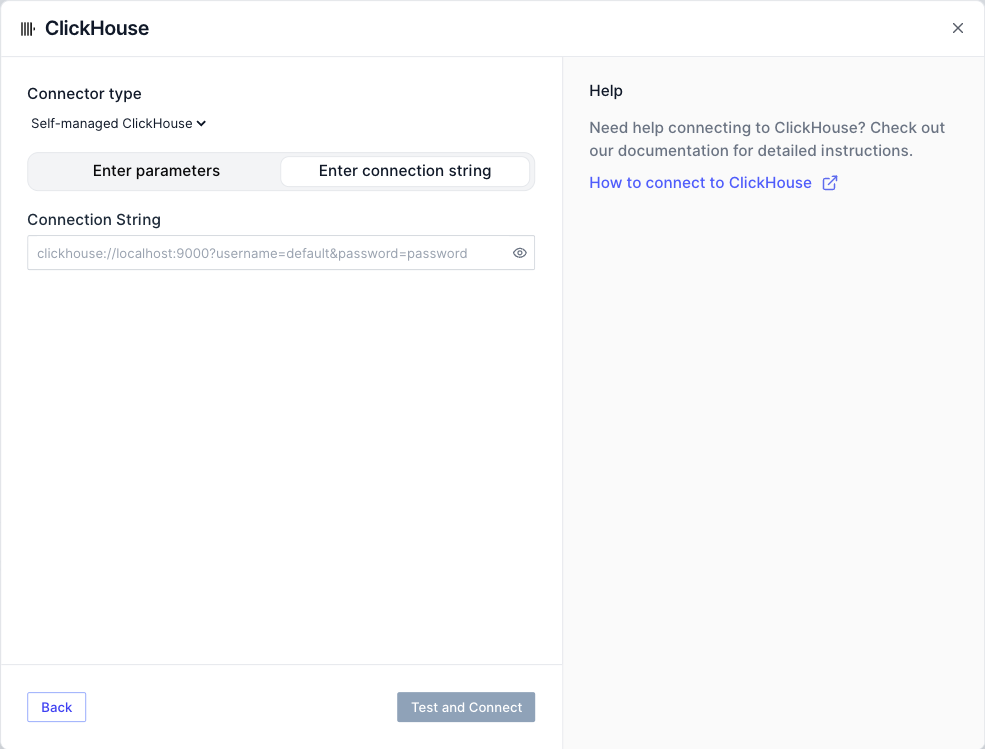Go back with the Back button
985x749 pixels.
[x=57, y=708]
